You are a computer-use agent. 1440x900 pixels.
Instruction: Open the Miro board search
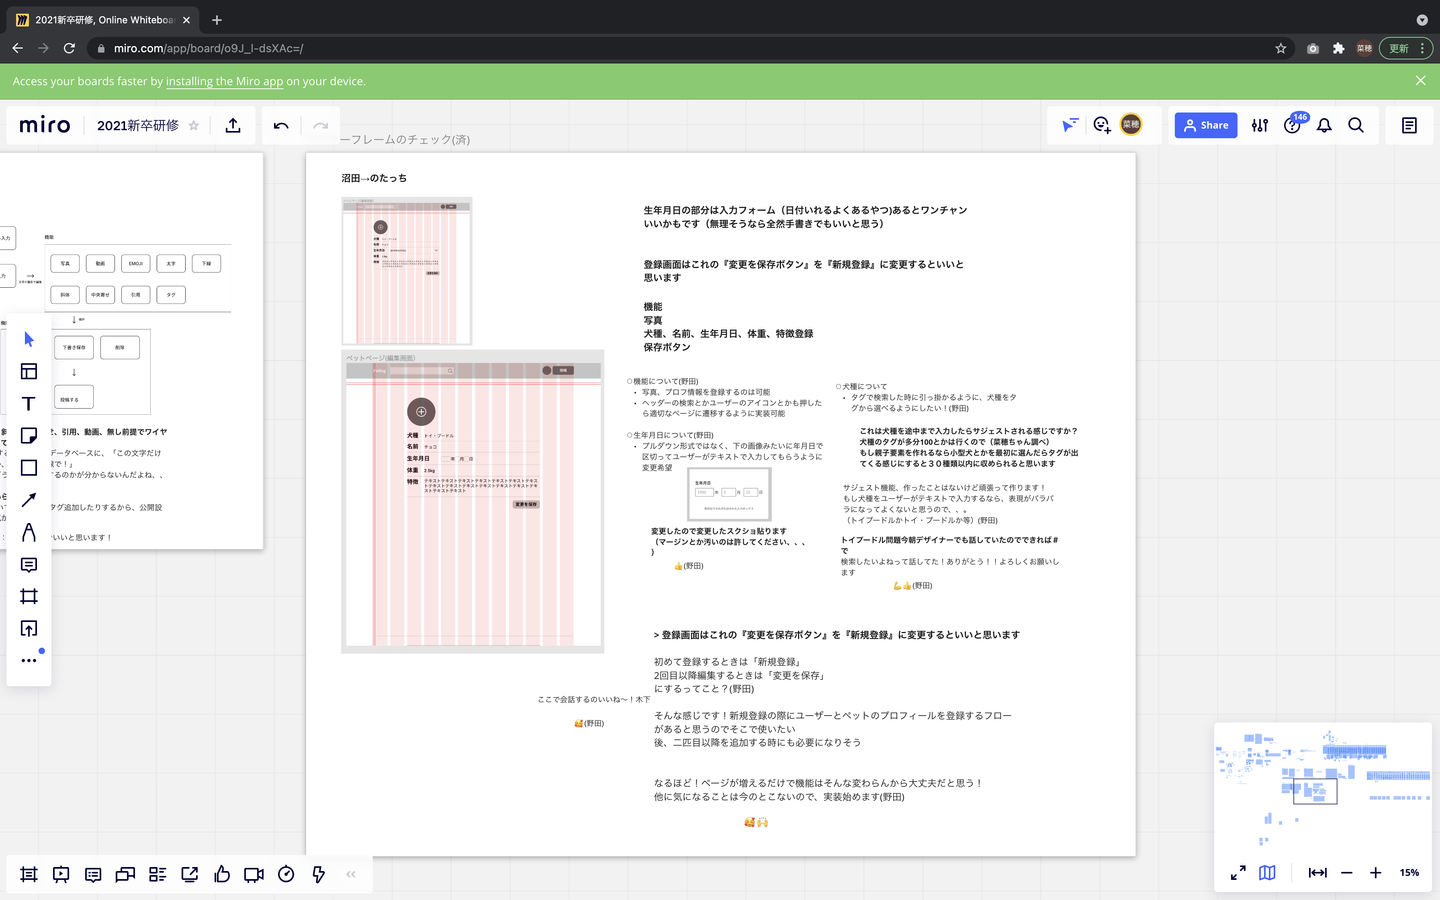(1356, 125)
